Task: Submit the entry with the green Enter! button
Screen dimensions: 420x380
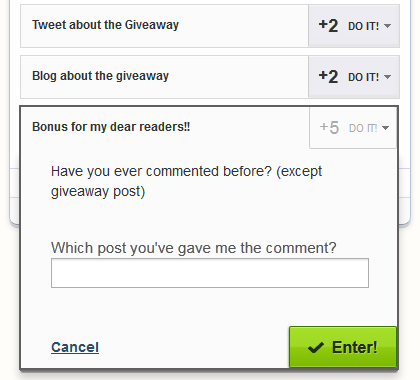Action: (x=343, y=347)
